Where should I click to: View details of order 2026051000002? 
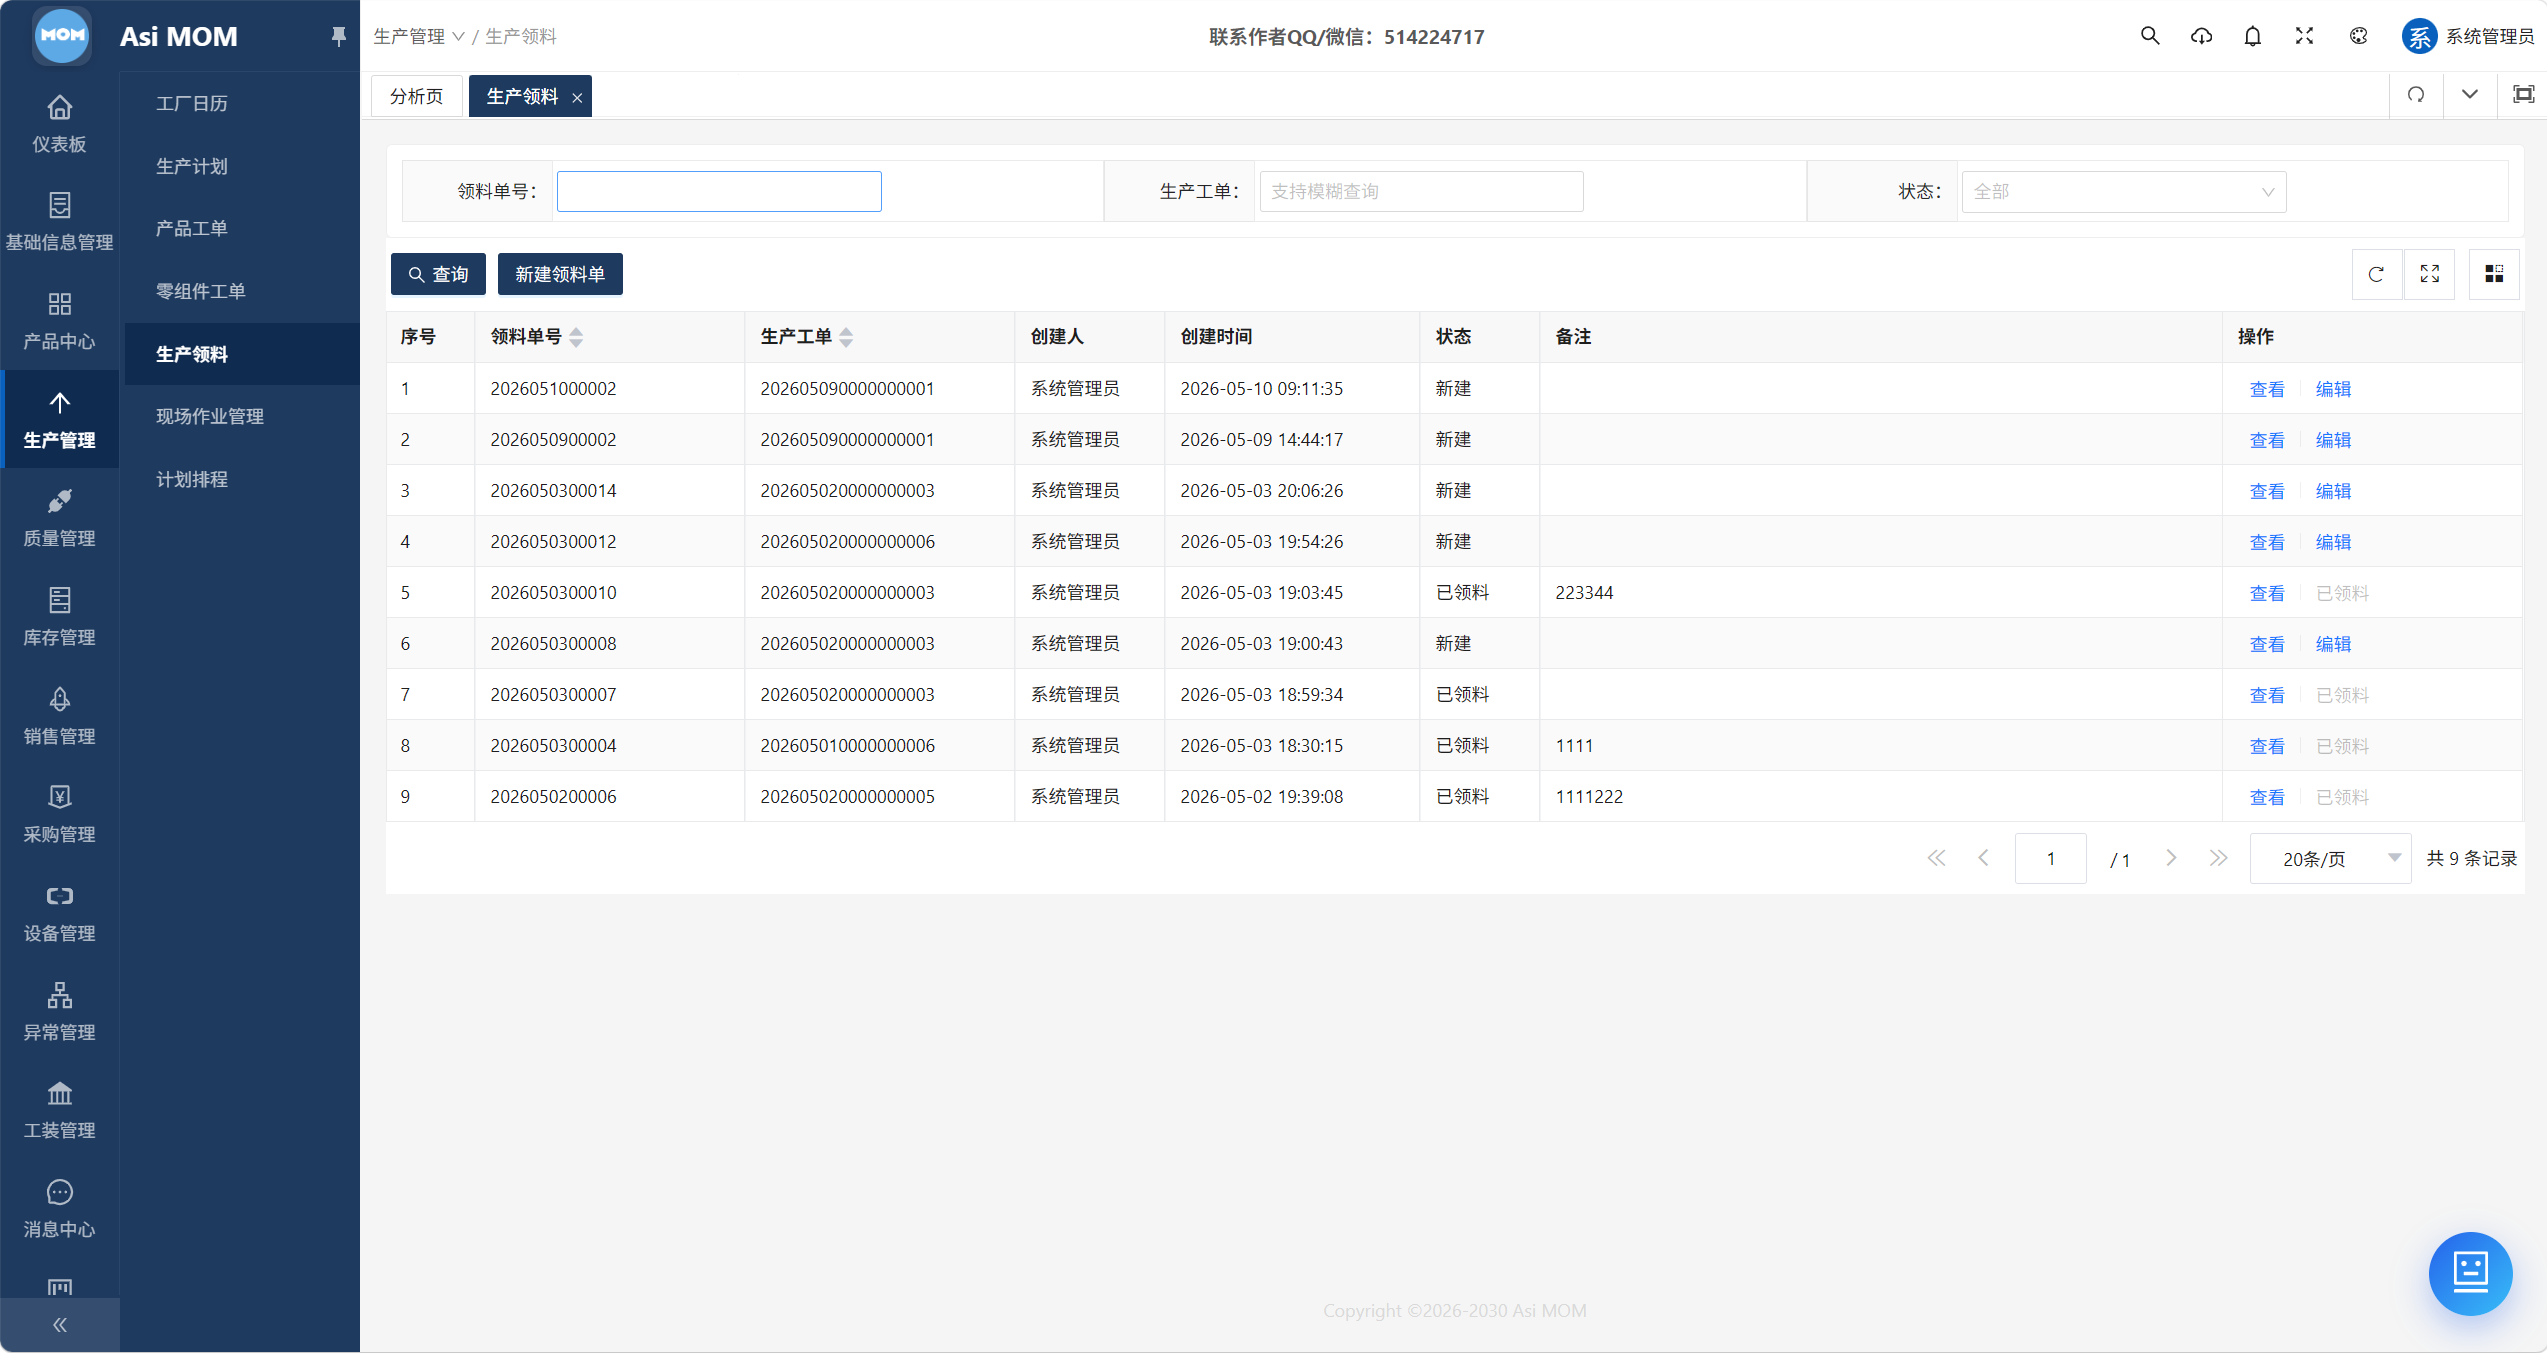coord(2266,389)
